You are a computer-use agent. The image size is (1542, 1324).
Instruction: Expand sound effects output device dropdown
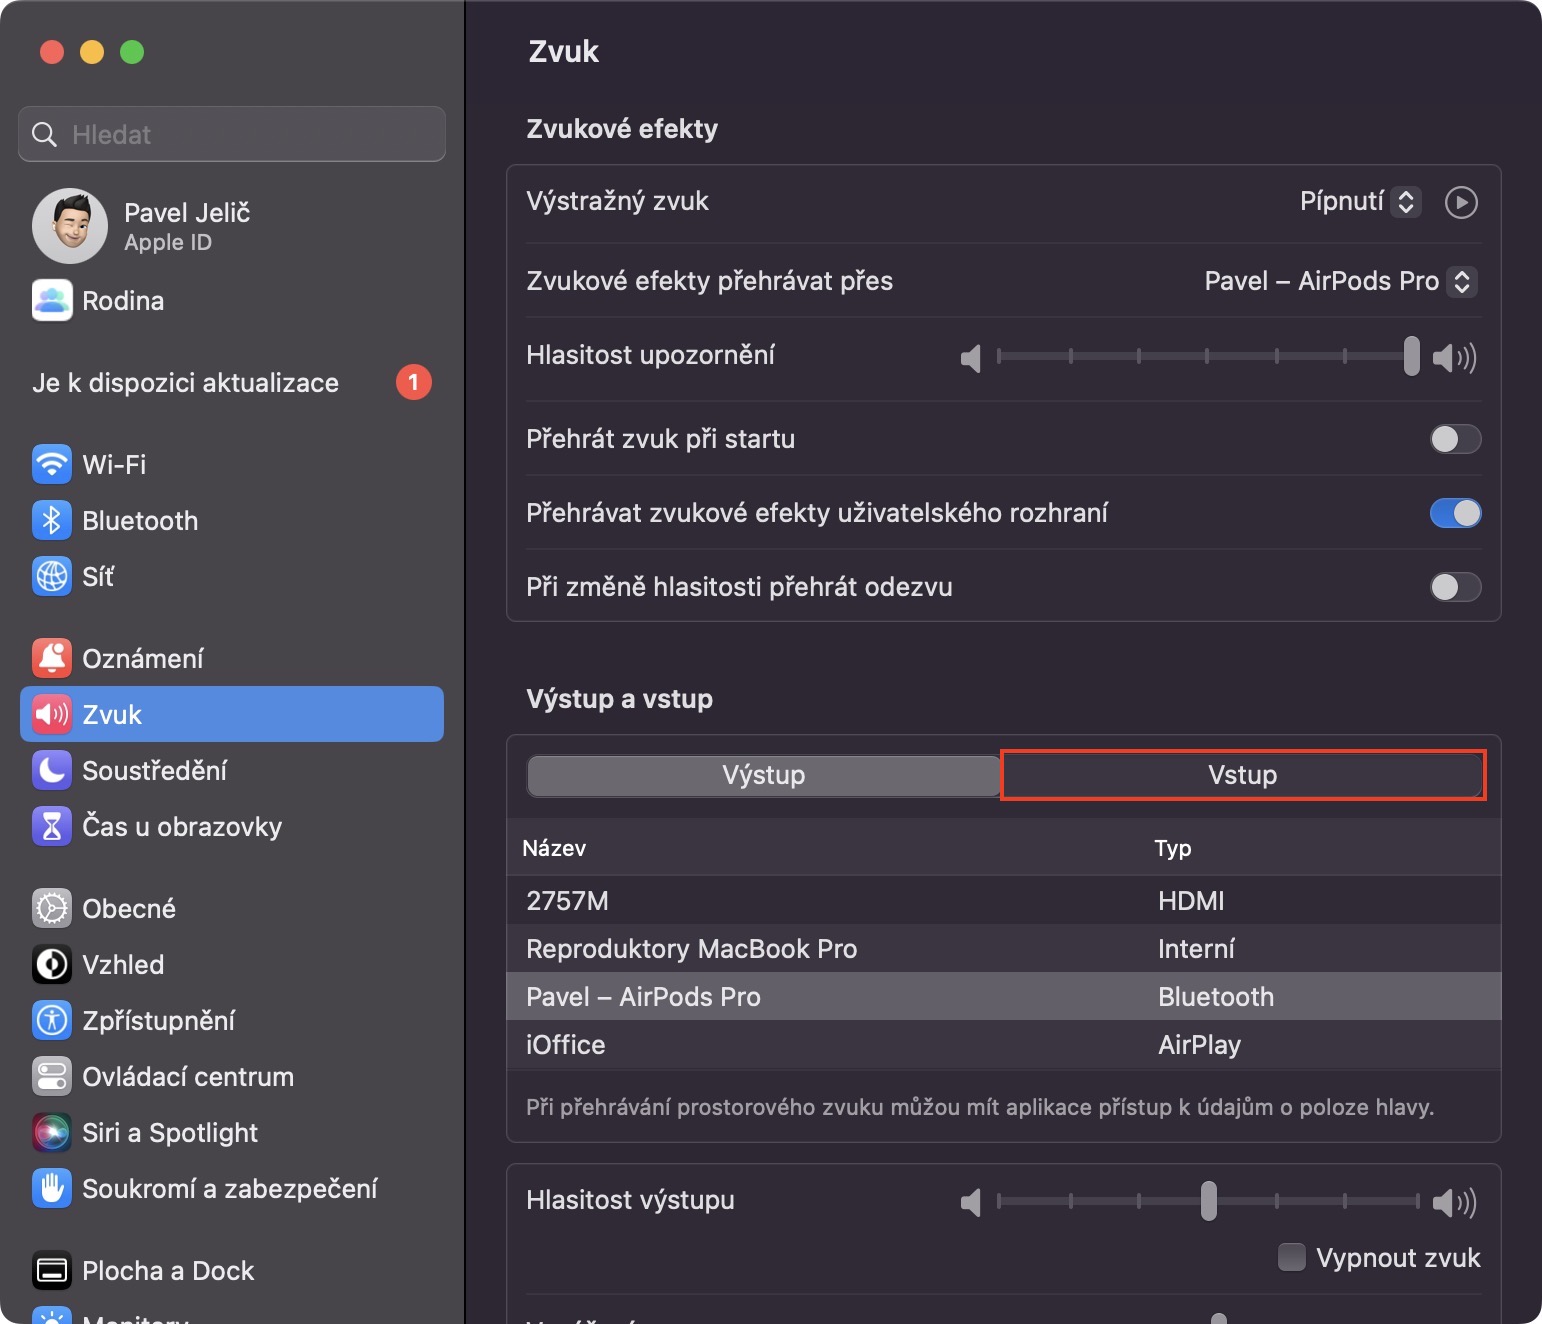tap(1340, 281)
